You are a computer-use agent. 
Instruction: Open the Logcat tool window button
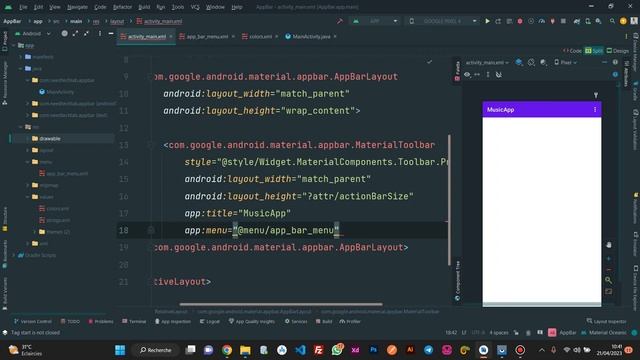(209, 322)
